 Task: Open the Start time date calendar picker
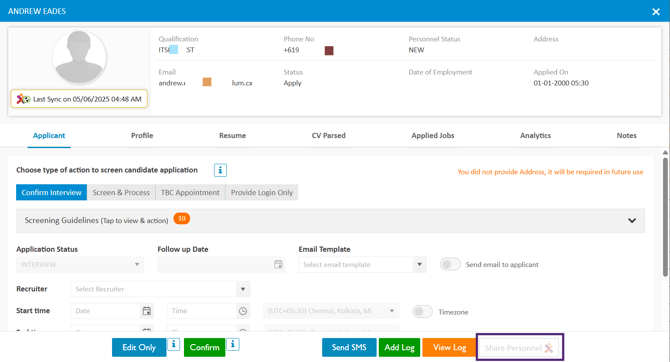click(x=147, y=311)
